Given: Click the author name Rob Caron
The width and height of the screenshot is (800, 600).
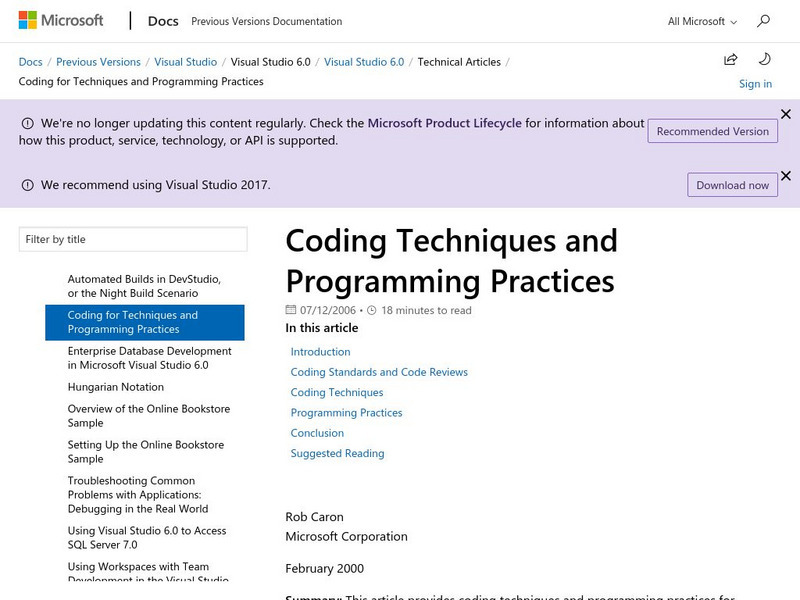Looking at the screenshot, I should pos(314,517).
